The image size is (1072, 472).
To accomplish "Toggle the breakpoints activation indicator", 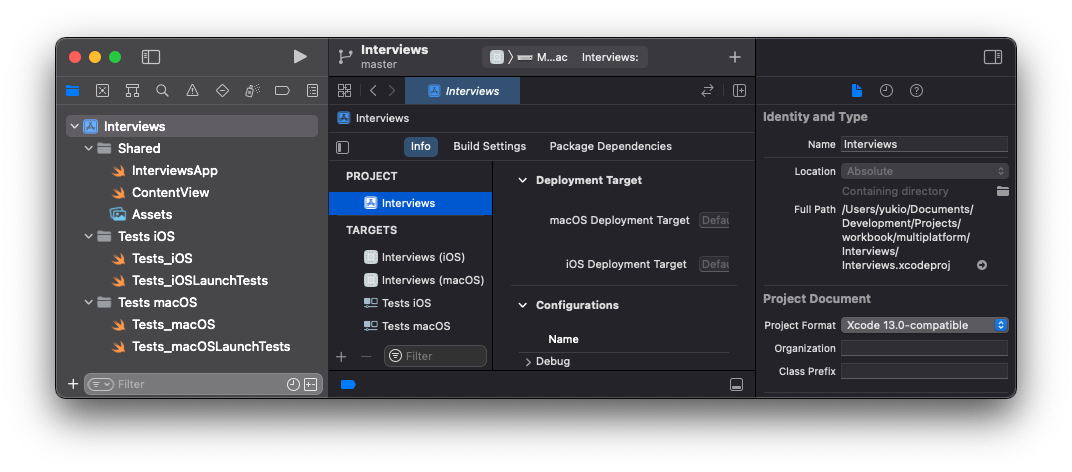I will (x=348, y=384).
